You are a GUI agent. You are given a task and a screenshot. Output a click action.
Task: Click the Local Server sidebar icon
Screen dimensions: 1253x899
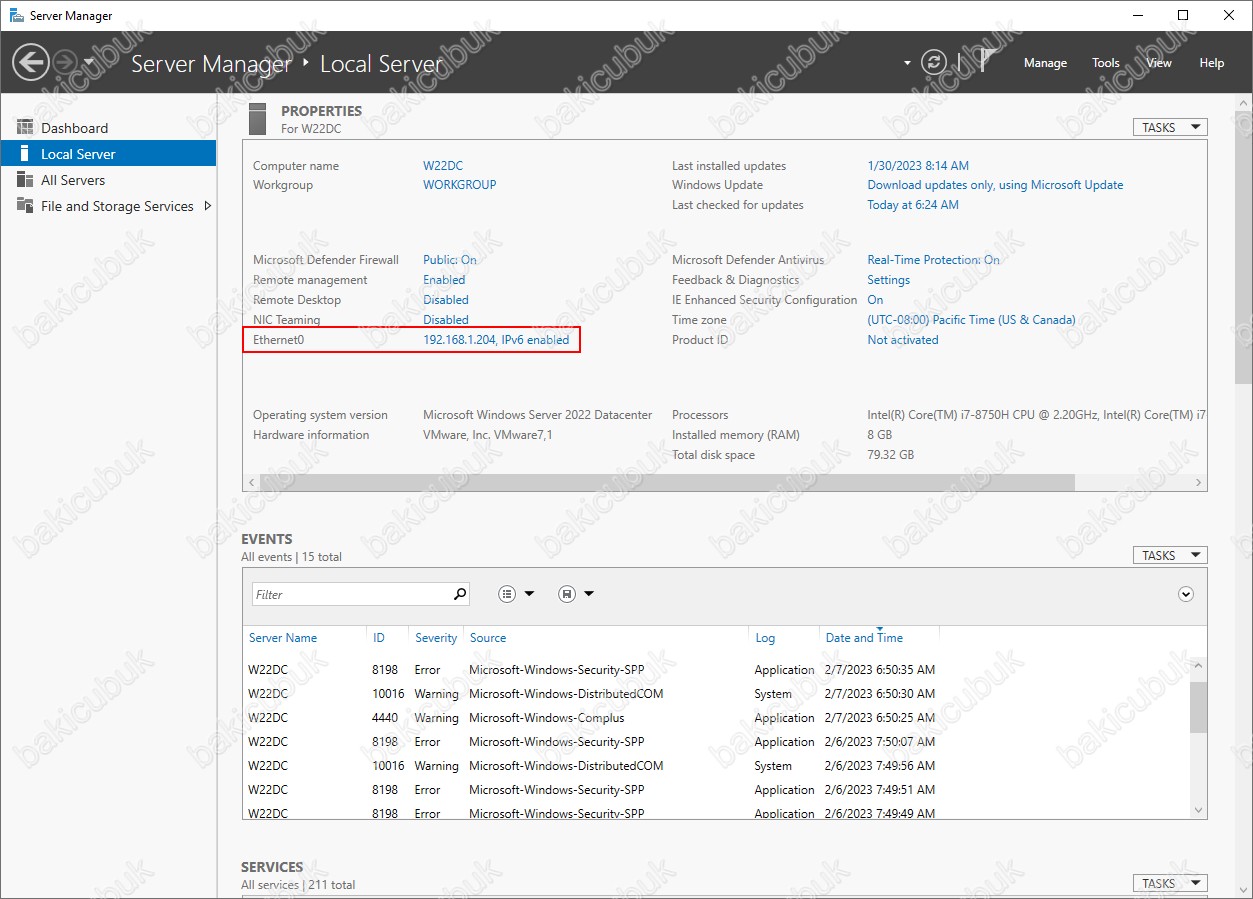[x=25, y=154]
